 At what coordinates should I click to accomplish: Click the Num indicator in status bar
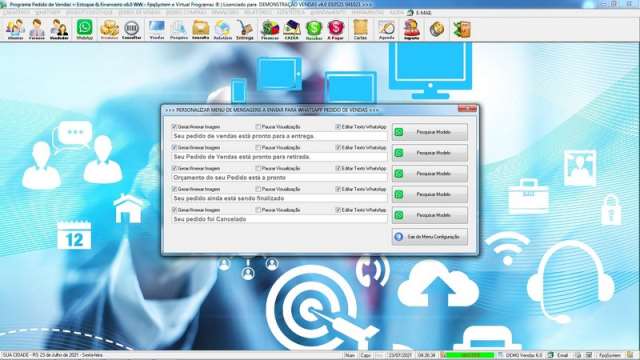(350, 356)
